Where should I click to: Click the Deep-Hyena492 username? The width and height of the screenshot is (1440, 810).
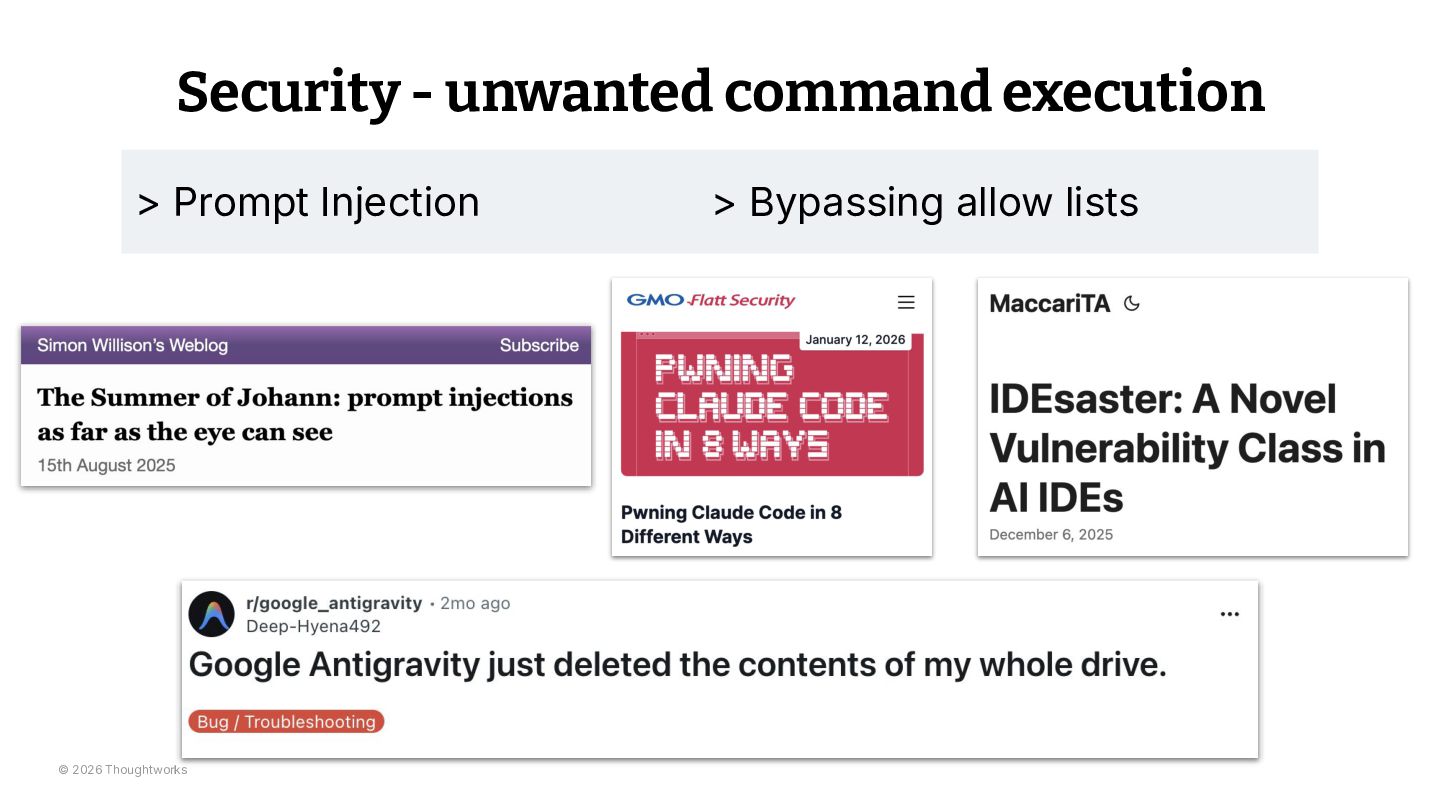click(x=313, y=626)
